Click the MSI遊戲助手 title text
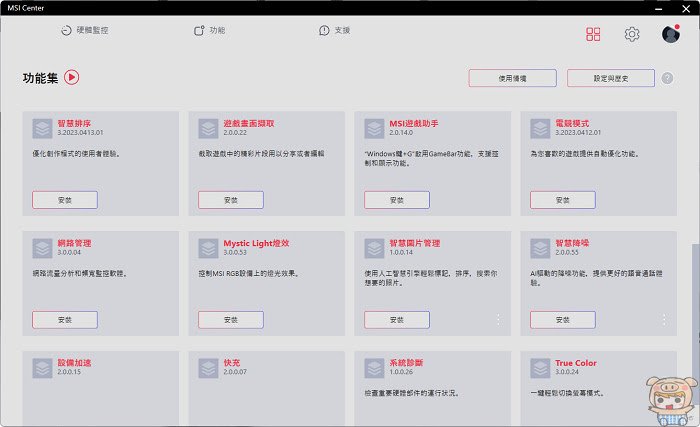Image resolution: width=700 pixels, height=427 pixels. [414, 123]
